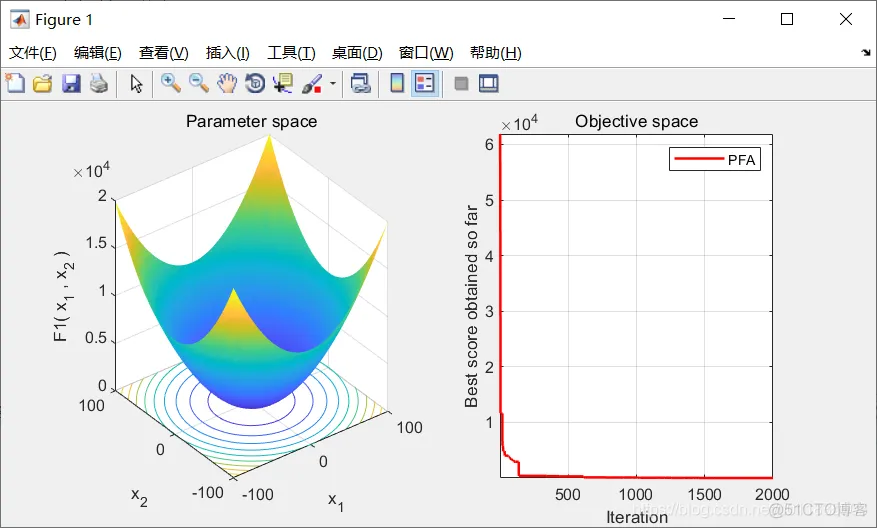Click the 1500 tick label on Iteration axis
Image resolution: width=877 pixels, height=528 pixels.
[704, 494]
